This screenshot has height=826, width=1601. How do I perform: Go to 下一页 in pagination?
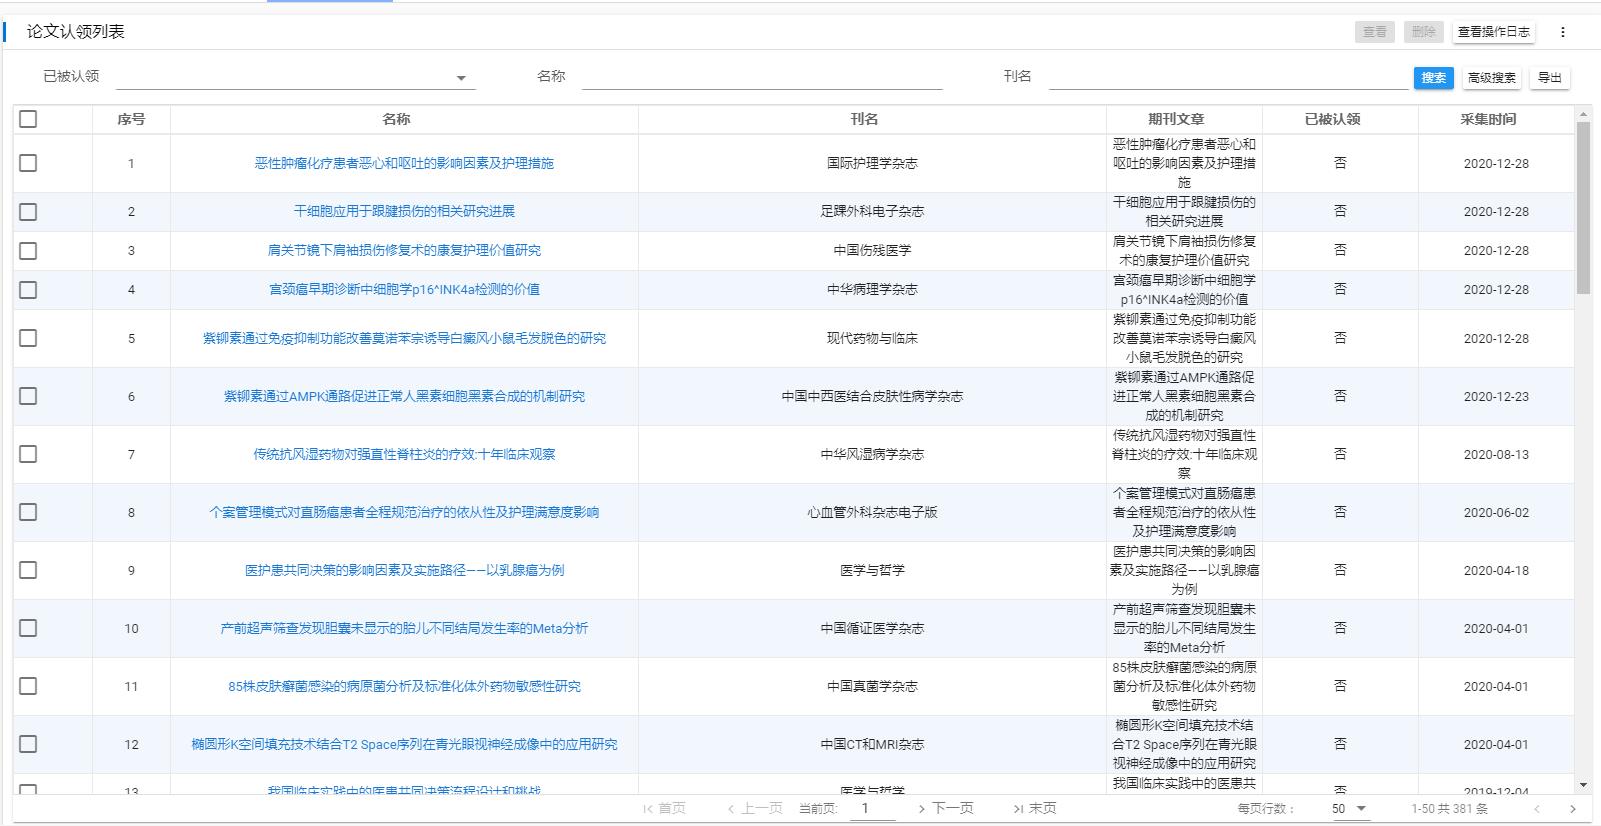click(x=945, y=808)
